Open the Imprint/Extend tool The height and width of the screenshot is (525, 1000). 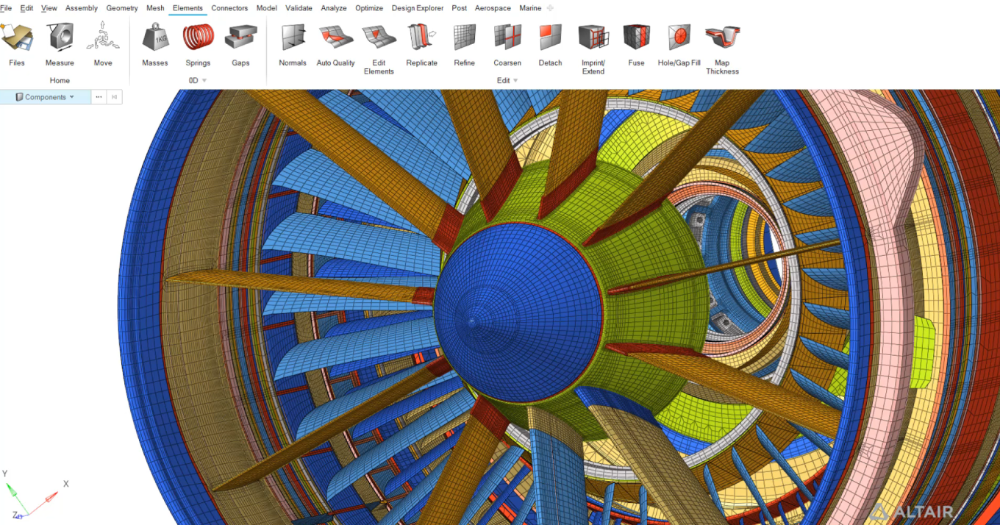593,48
